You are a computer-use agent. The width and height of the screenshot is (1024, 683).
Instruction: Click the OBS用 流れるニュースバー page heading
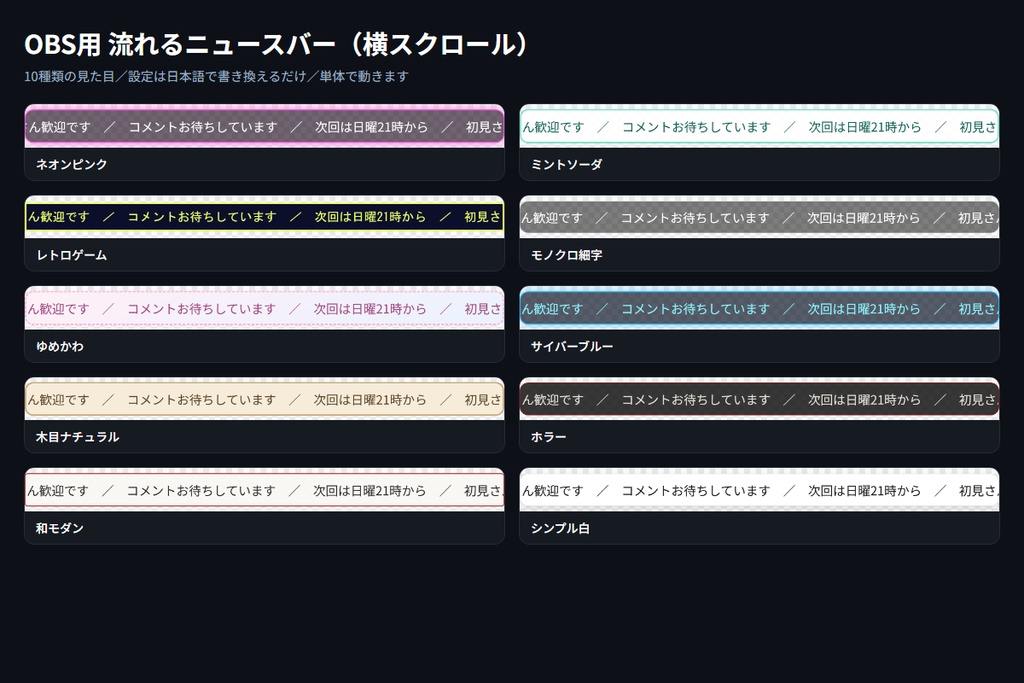(x=276, y=44)
